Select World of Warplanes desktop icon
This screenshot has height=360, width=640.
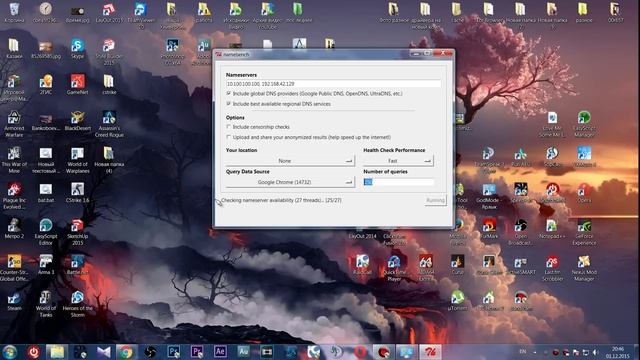coord(77,160)
